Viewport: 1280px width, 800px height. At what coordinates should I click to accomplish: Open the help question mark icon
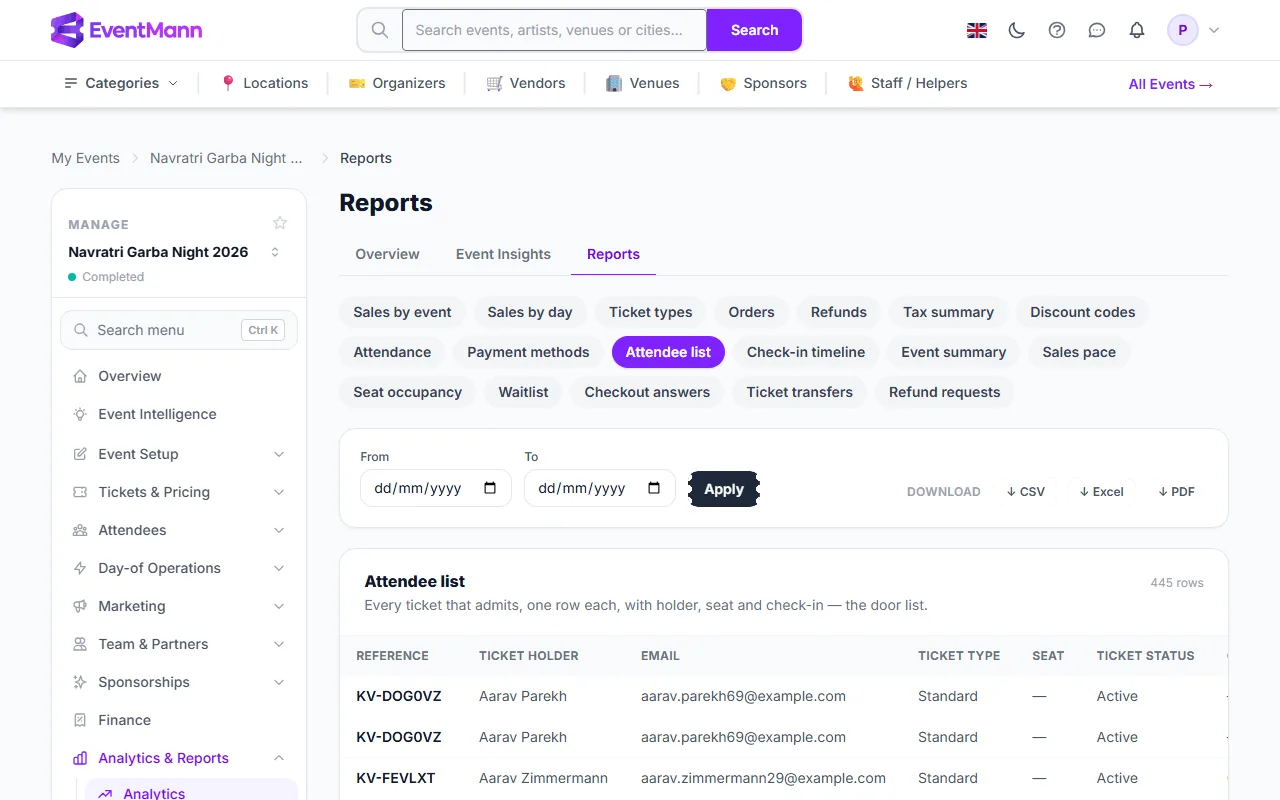[1057, 30]
